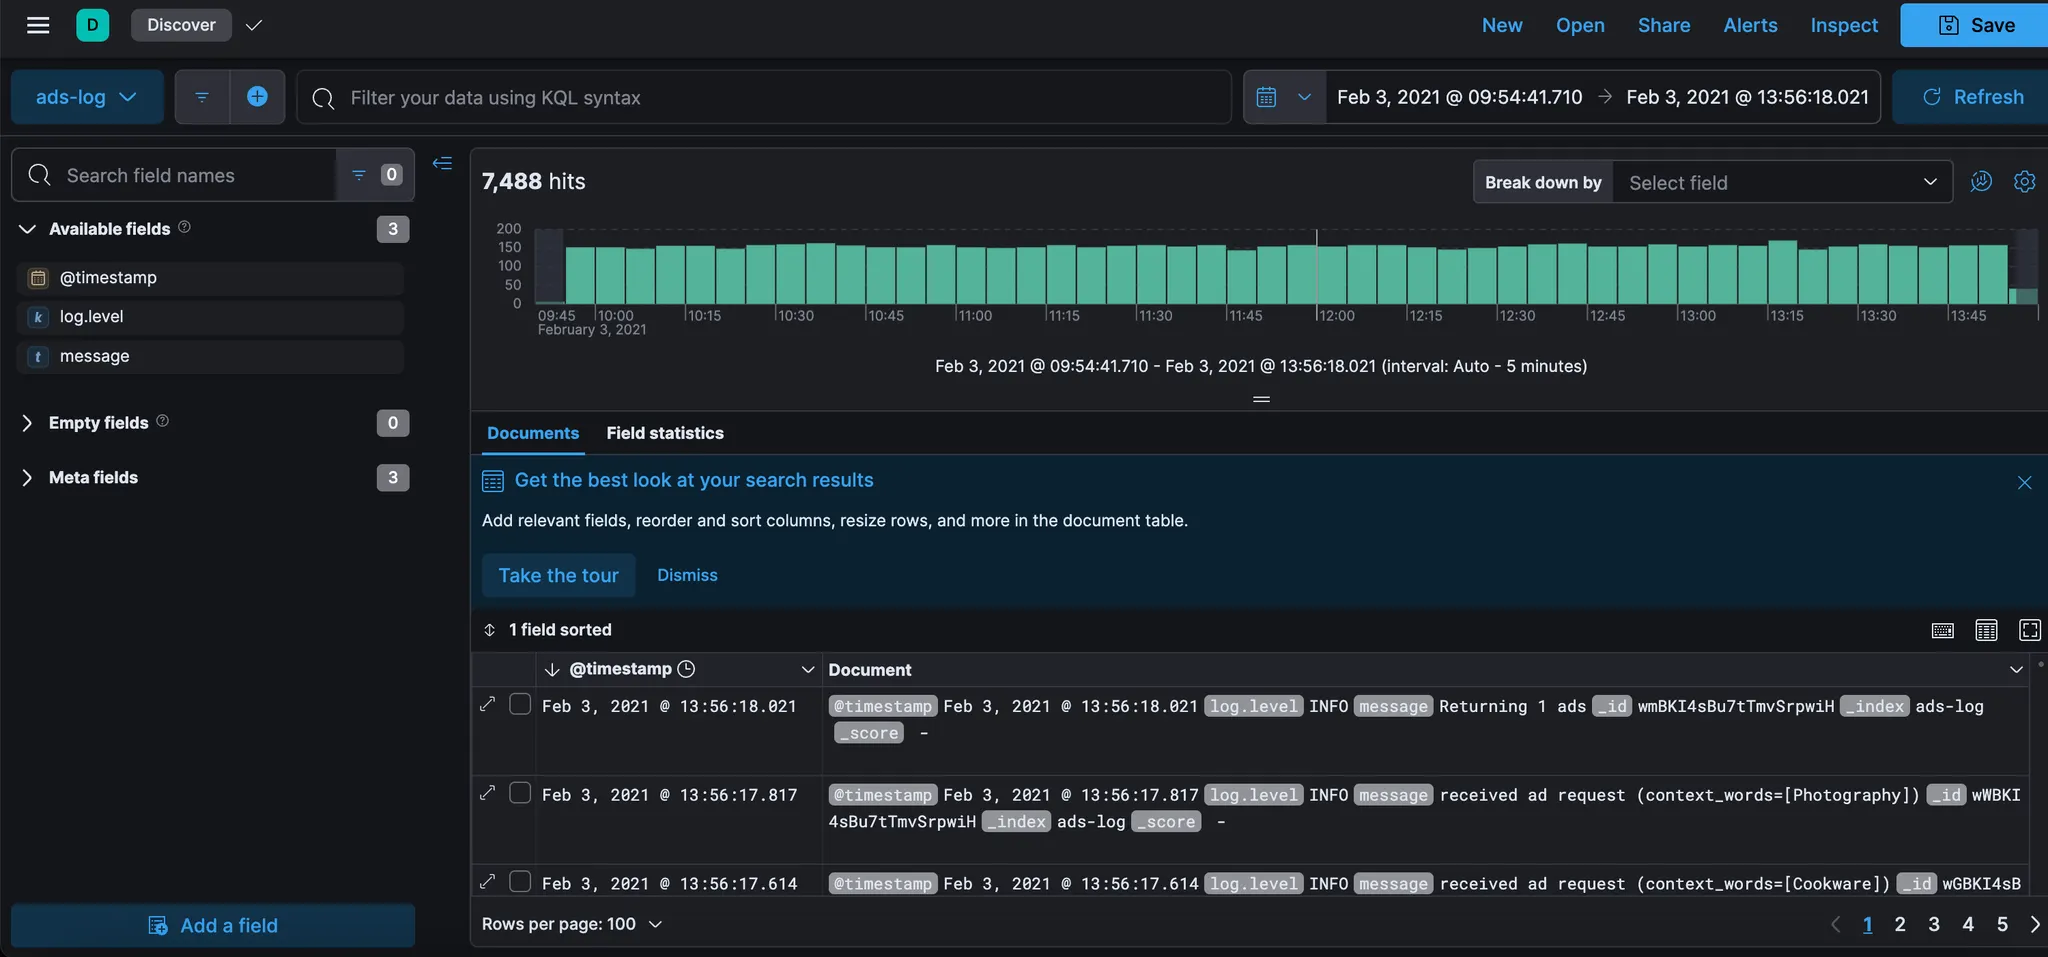The height and width of the screenshot is (957, 2048).
Task: Open the hamburger navigation menu
Action: click(38, 25)
